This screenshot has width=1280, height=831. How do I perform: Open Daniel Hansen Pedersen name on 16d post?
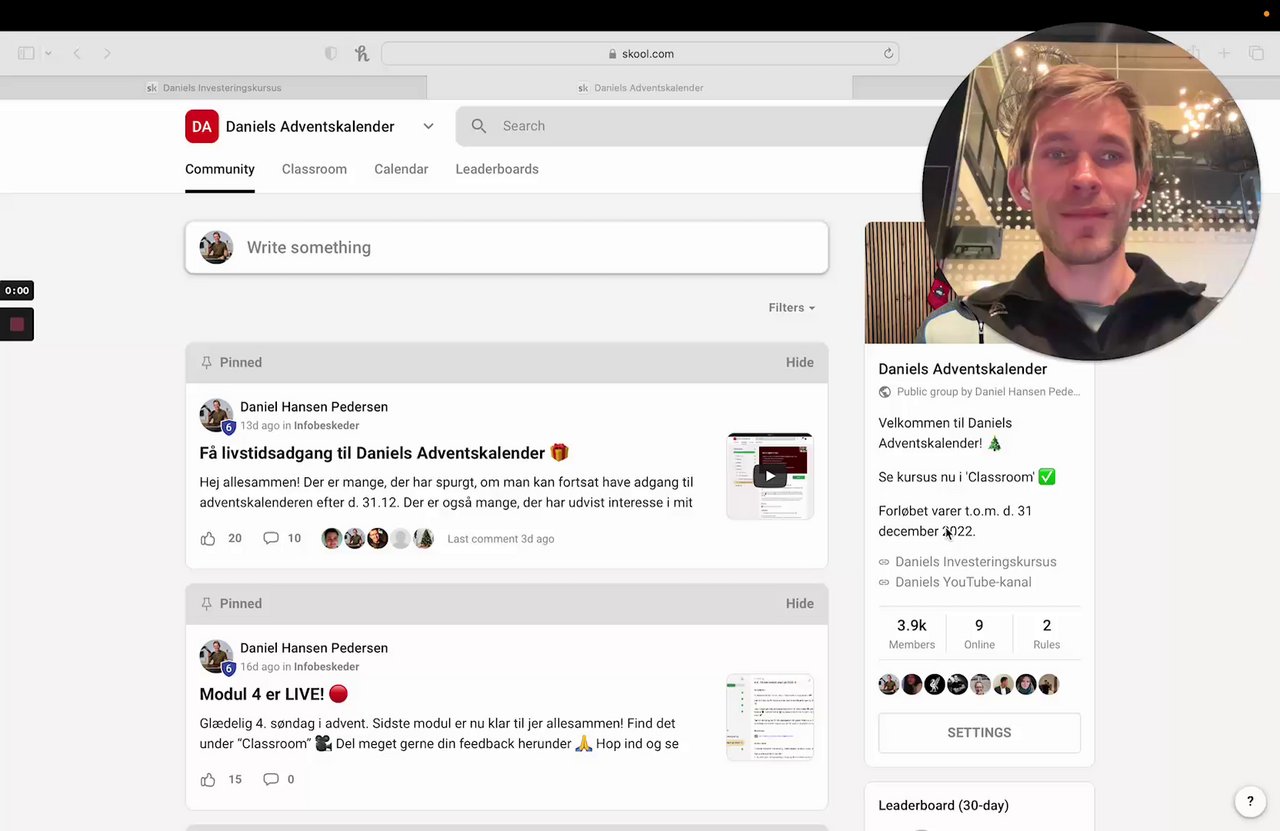click(x=314, y=648)
